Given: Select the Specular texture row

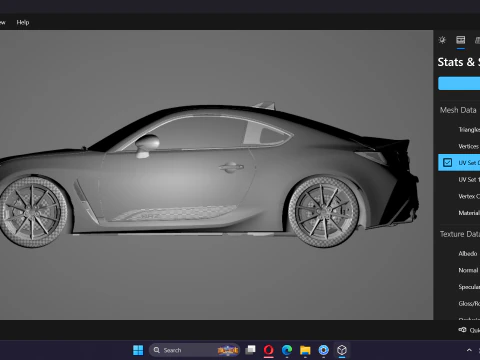Looking at the screenshot, I should pos(459,287).
